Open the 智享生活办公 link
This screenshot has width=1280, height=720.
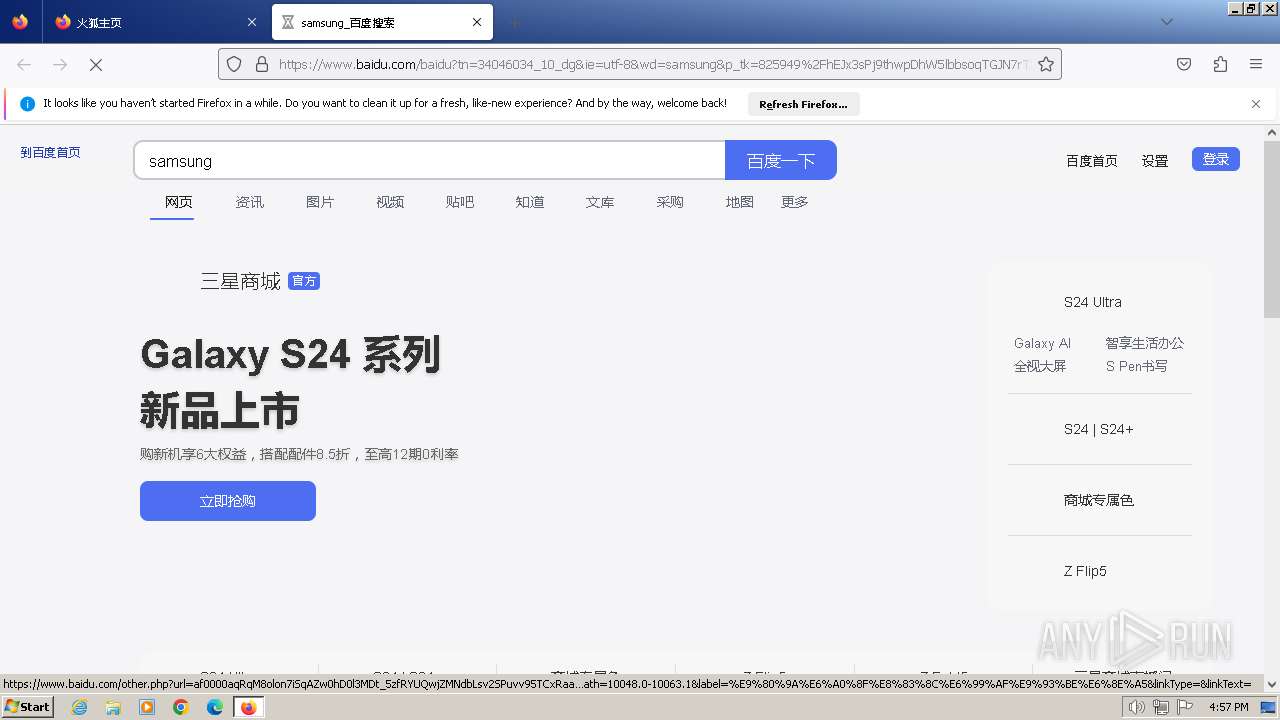[x=1144, y=343]
